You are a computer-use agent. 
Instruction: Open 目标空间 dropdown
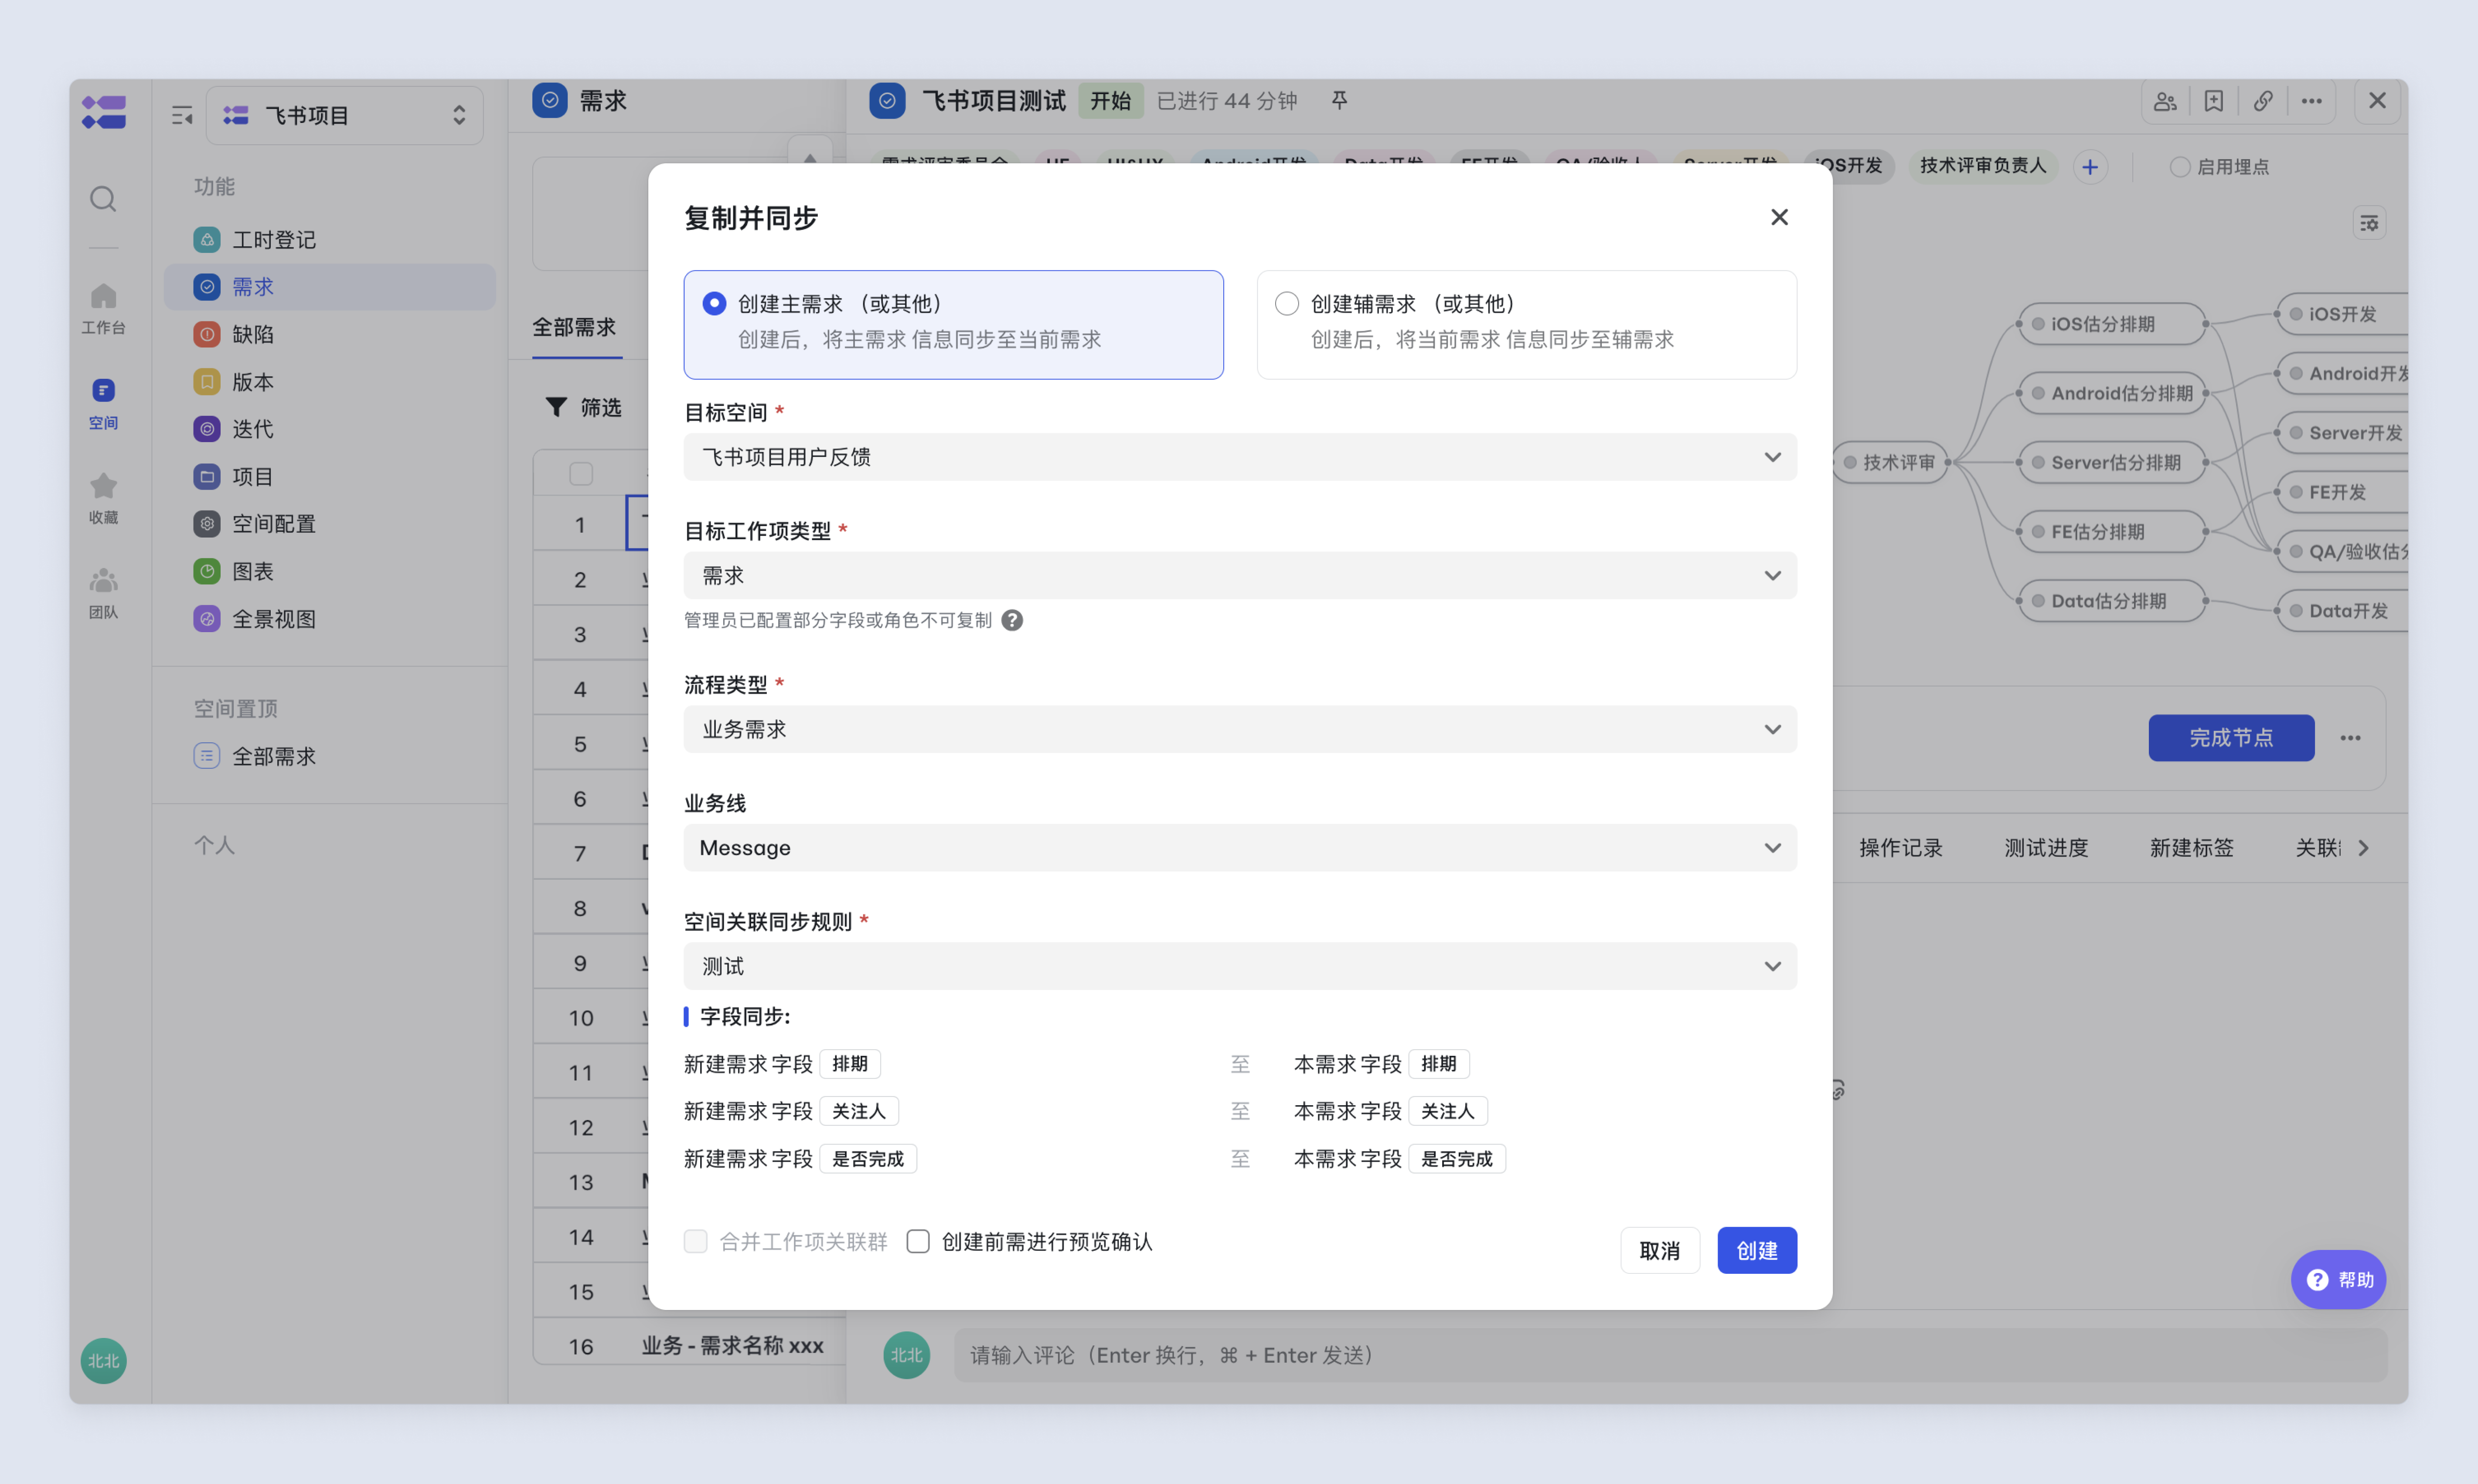pyautogui.click(x=1240, y=457)
